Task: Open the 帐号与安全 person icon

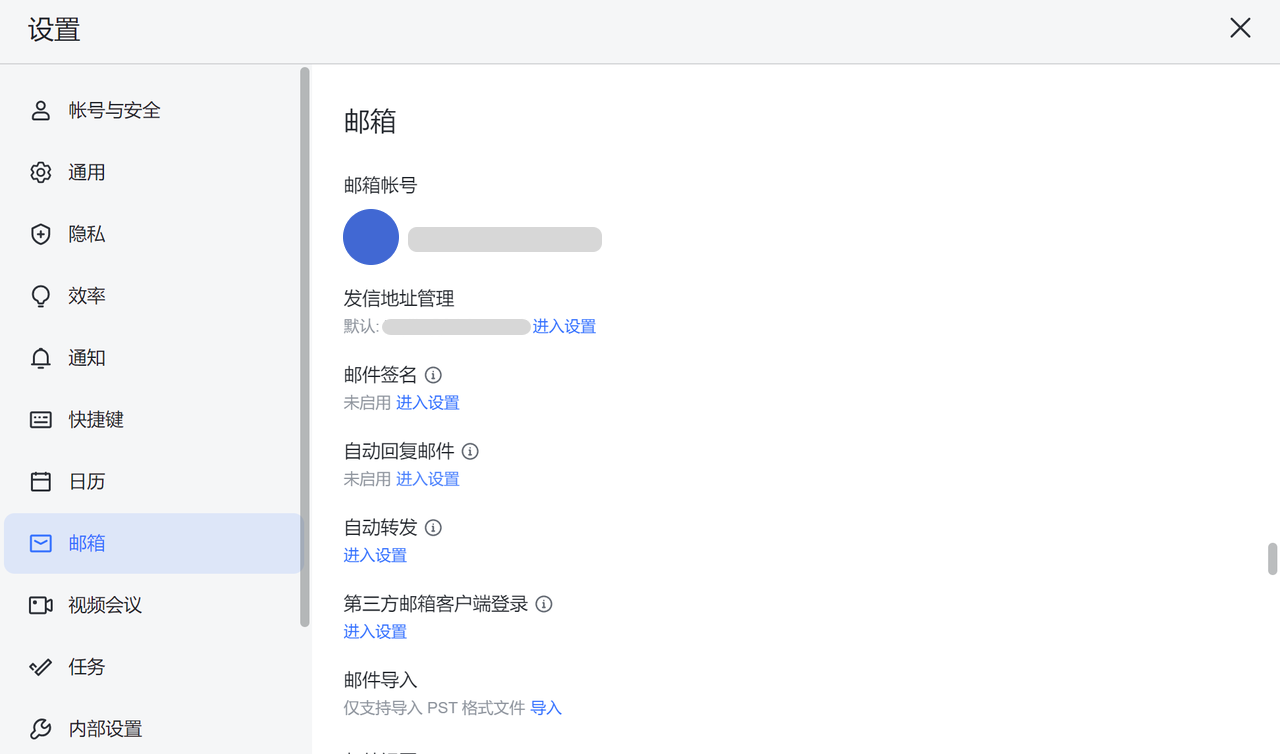Action: point(41,111)
